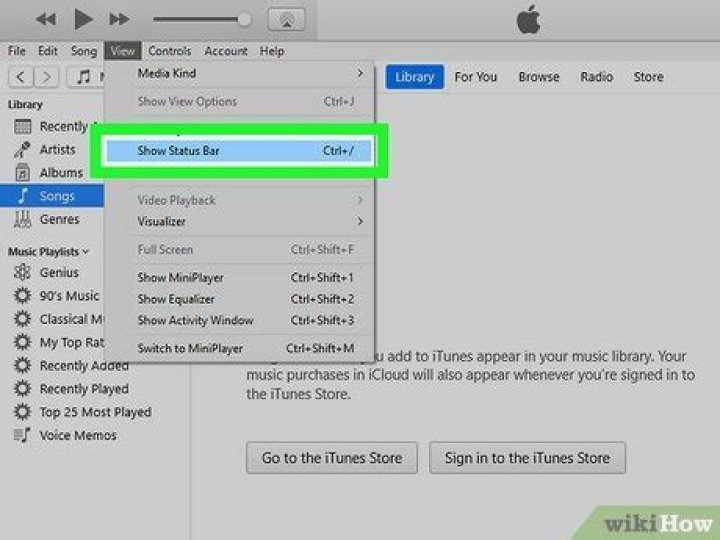Click the AirPlay icon button
Viewport: 720px width, 540px height.
289,19
